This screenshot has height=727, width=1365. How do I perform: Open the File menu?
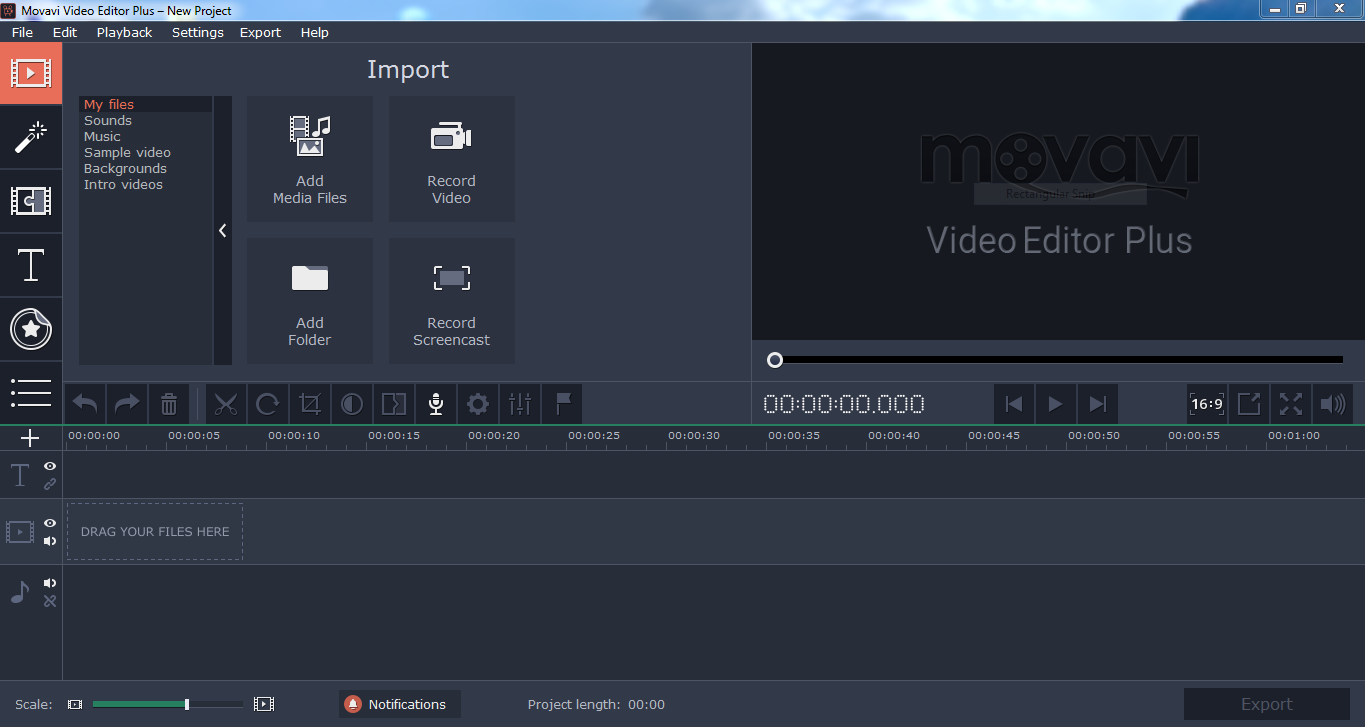[22, 32]
